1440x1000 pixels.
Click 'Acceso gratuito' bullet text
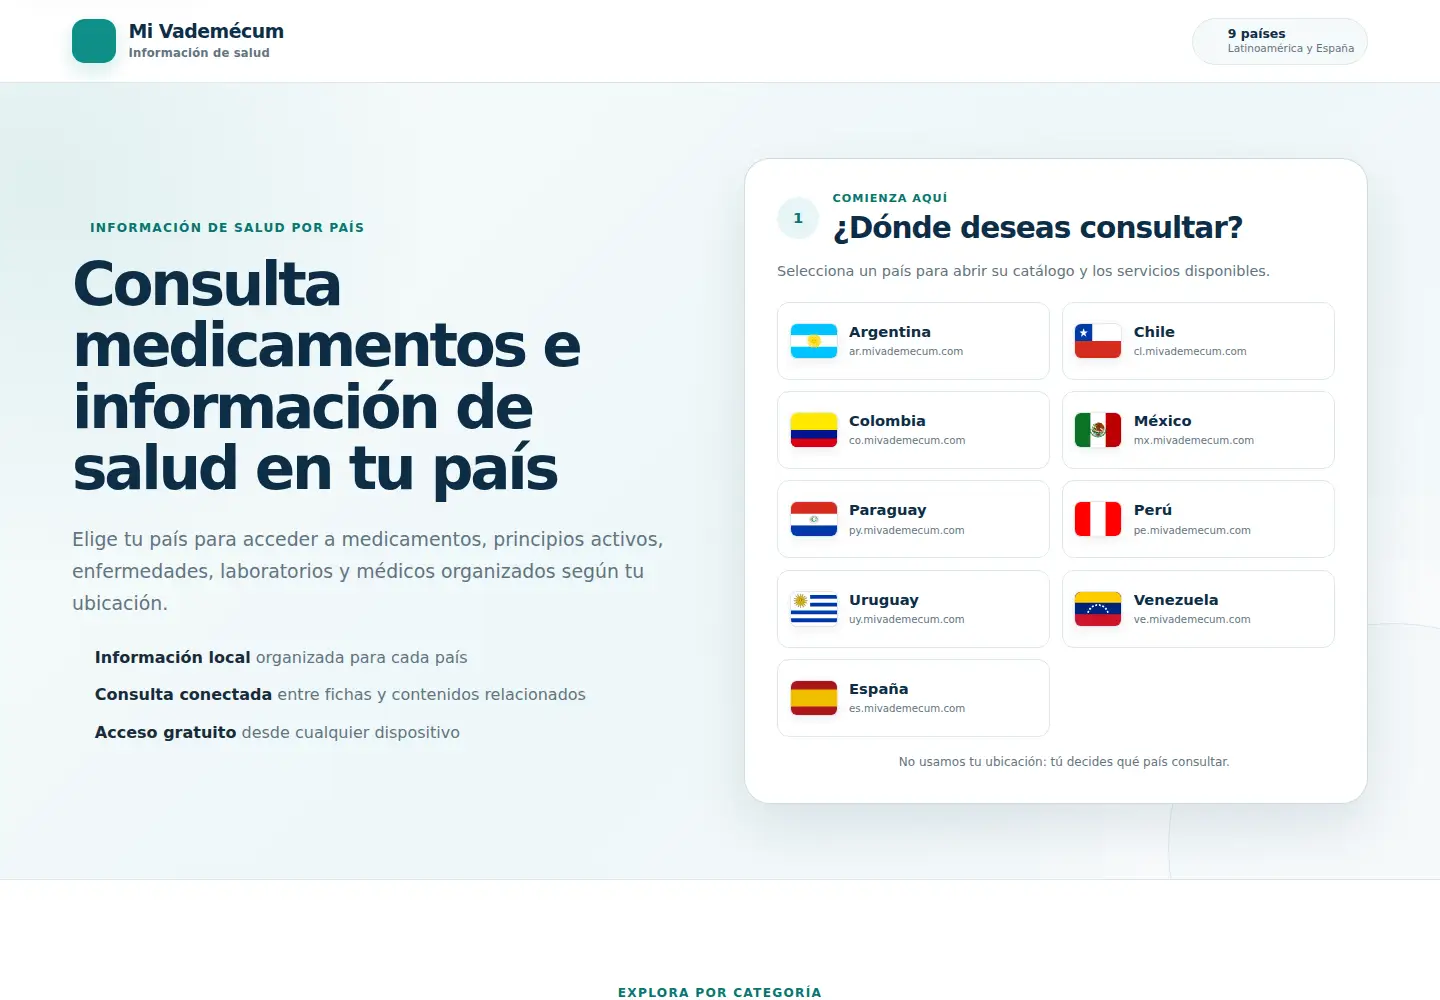(277, 732)
